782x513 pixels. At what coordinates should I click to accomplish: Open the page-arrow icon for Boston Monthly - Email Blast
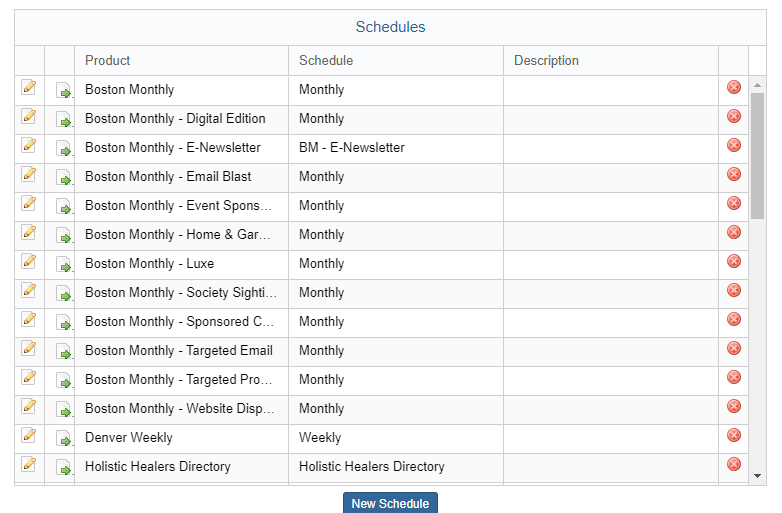64,177
